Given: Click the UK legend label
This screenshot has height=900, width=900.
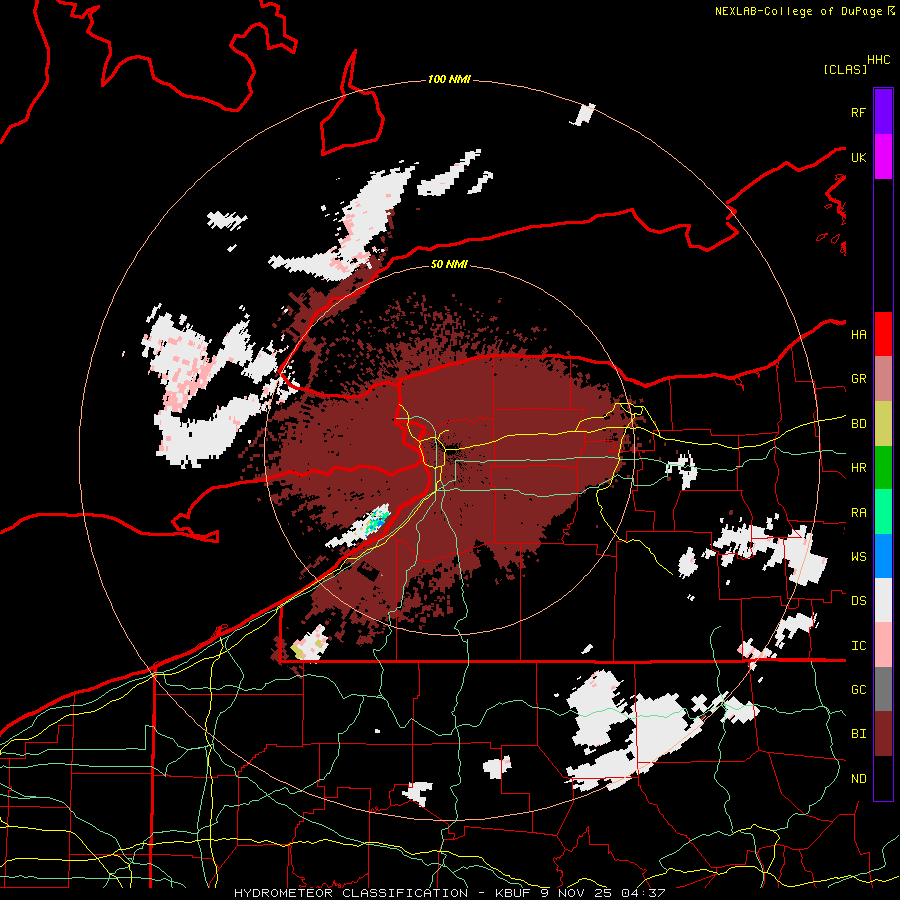Looking at the screenshot, I should tap(858, 157).
